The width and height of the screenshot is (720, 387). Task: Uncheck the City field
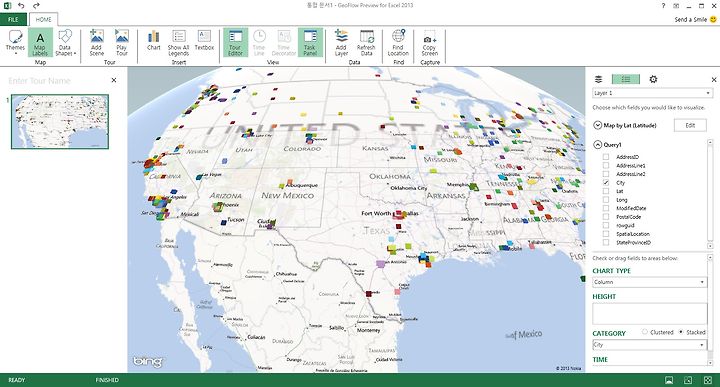pyautogui.click(x=606, y=182)
